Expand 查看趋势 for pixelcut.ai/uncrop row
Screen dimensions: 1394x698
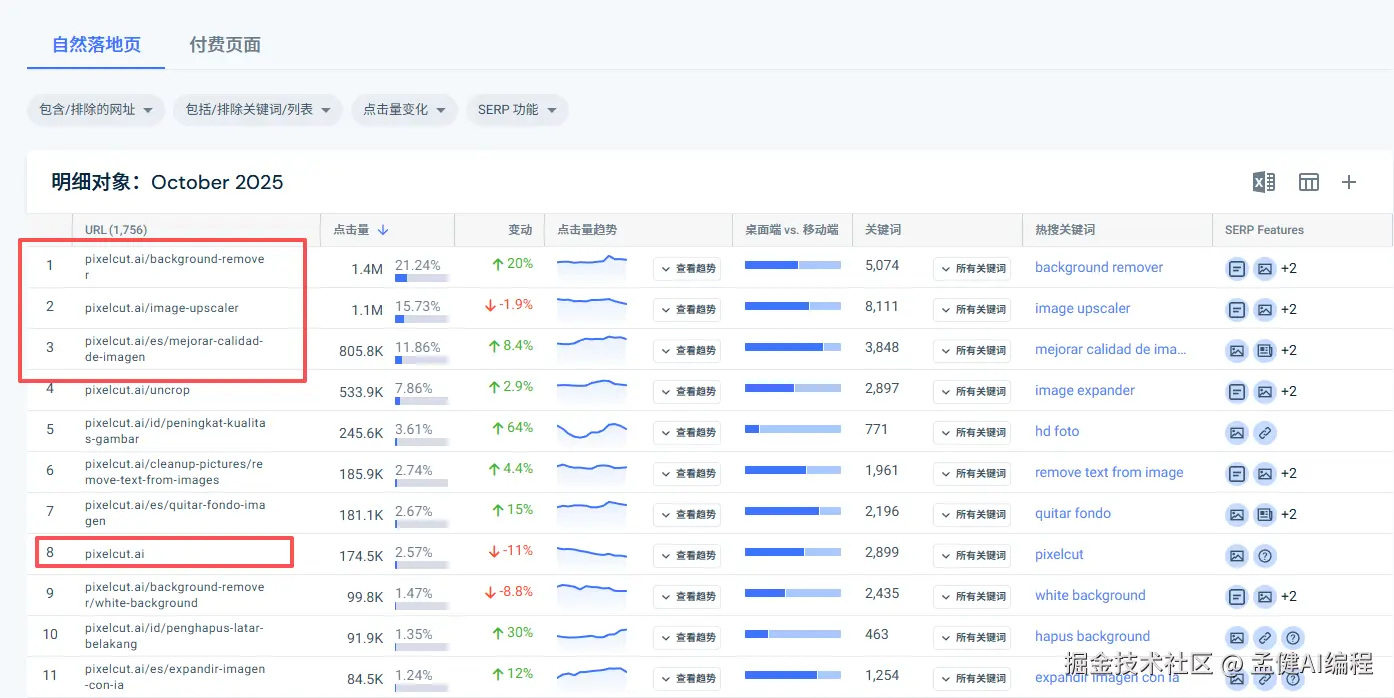coord(687,391)
